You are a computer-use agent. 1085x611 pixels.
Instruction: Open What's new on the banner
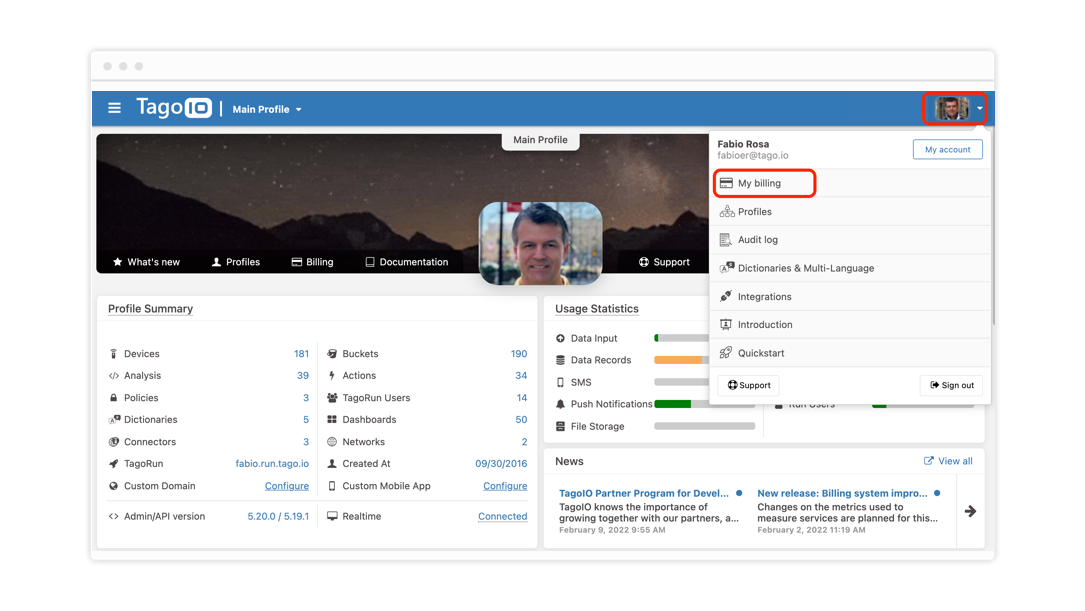point(146,262)
